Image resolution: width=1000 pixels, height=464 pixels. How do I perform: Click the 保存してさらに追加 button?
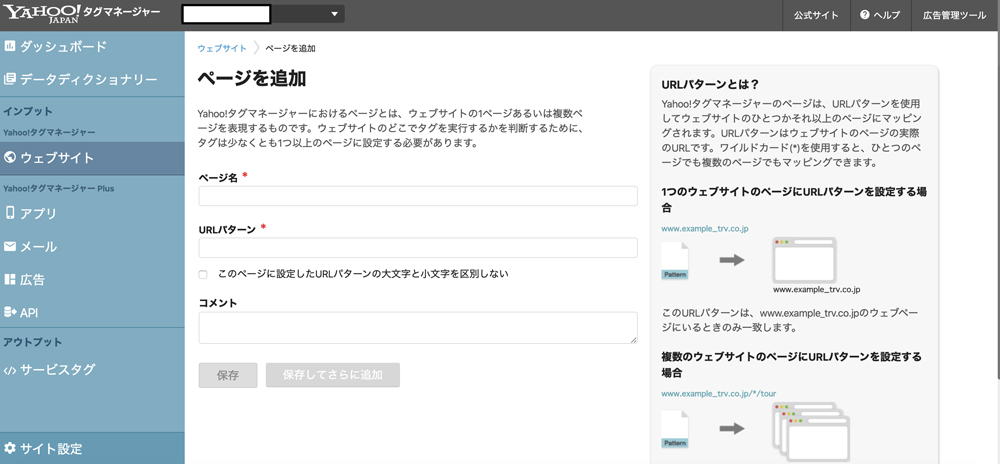[333, 375]
